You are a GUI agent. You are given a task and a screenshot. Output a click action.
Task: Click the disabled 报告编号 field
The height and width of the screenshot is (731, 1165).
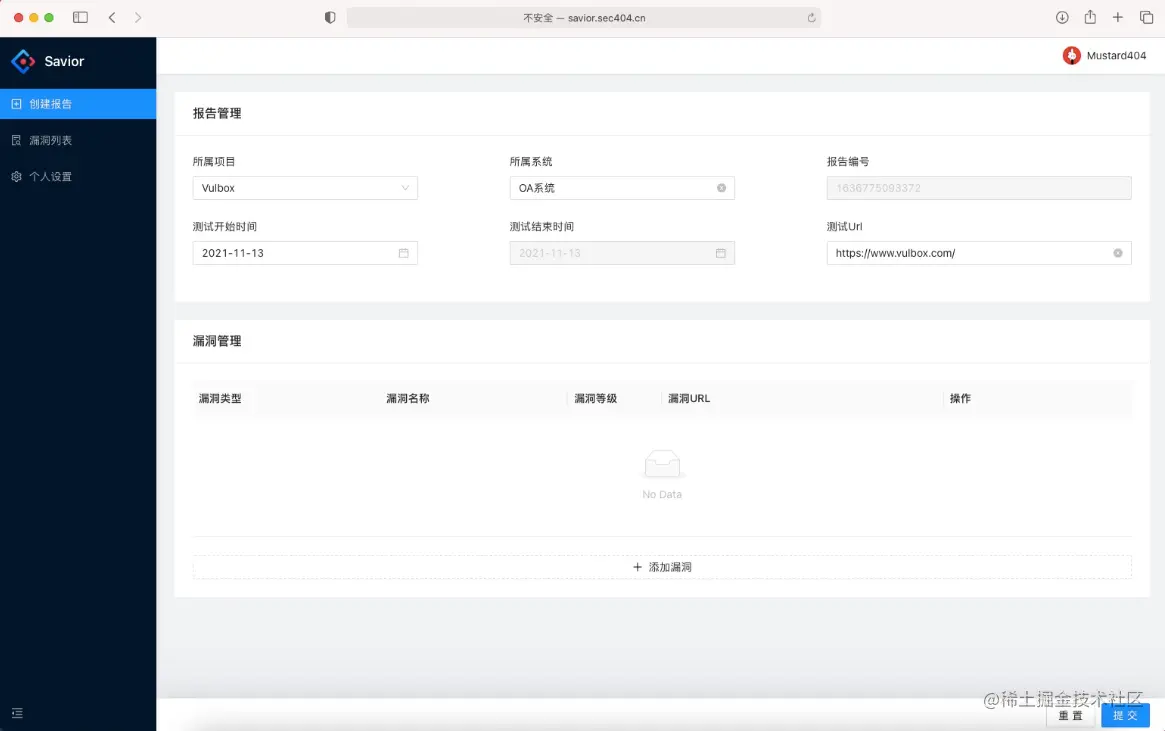point(979,188)
